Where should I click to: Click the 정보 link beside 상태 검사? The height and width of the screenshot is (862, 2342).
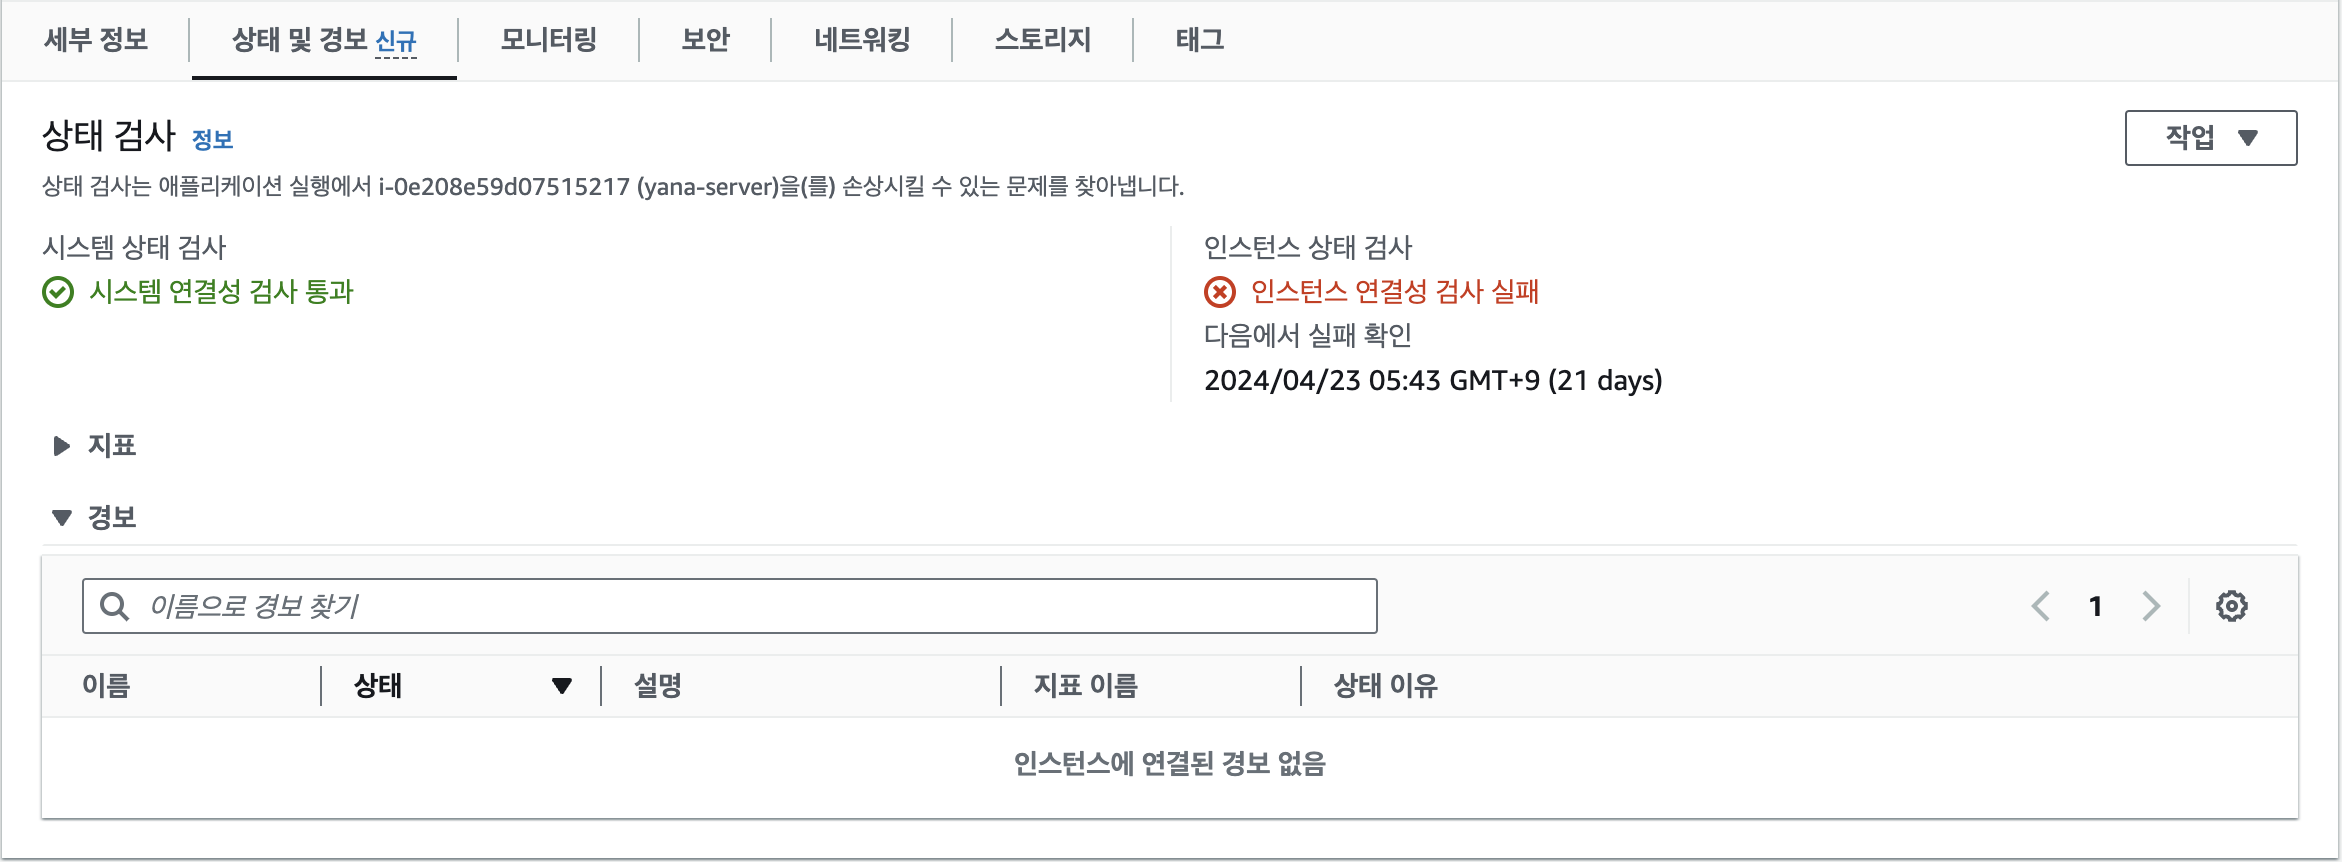[213, 140]
